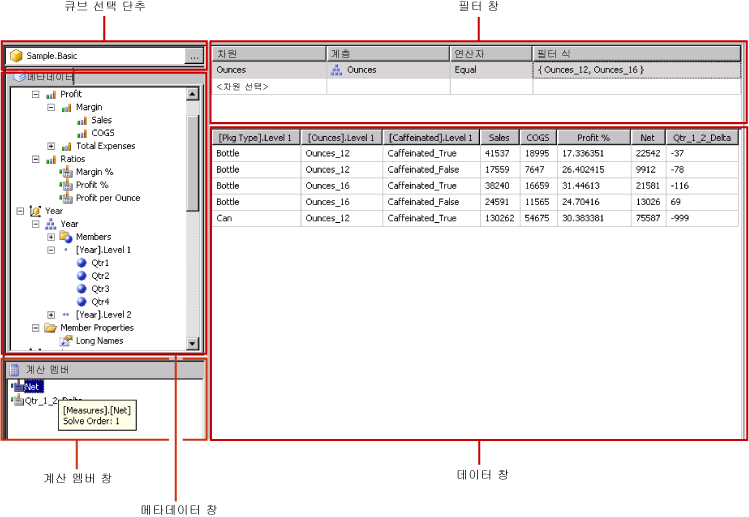This screenshot has width=749, height=517.
Task: Click the COGS column header in data grid
Action: pyautogui.click(x=538, y=138)
